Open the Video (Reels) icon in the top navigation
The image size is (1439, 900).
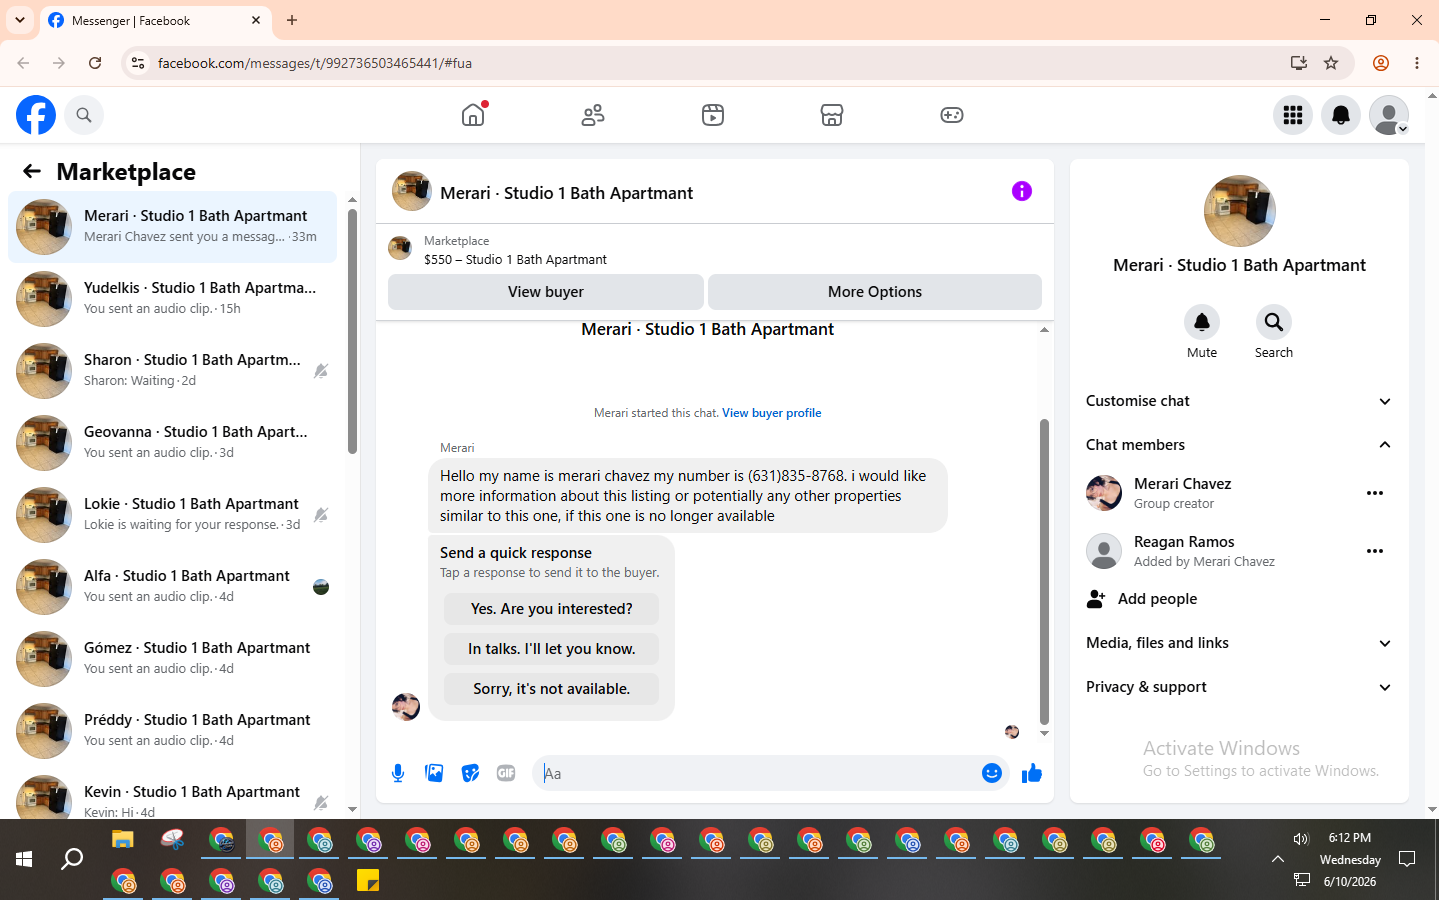(713, 115)
